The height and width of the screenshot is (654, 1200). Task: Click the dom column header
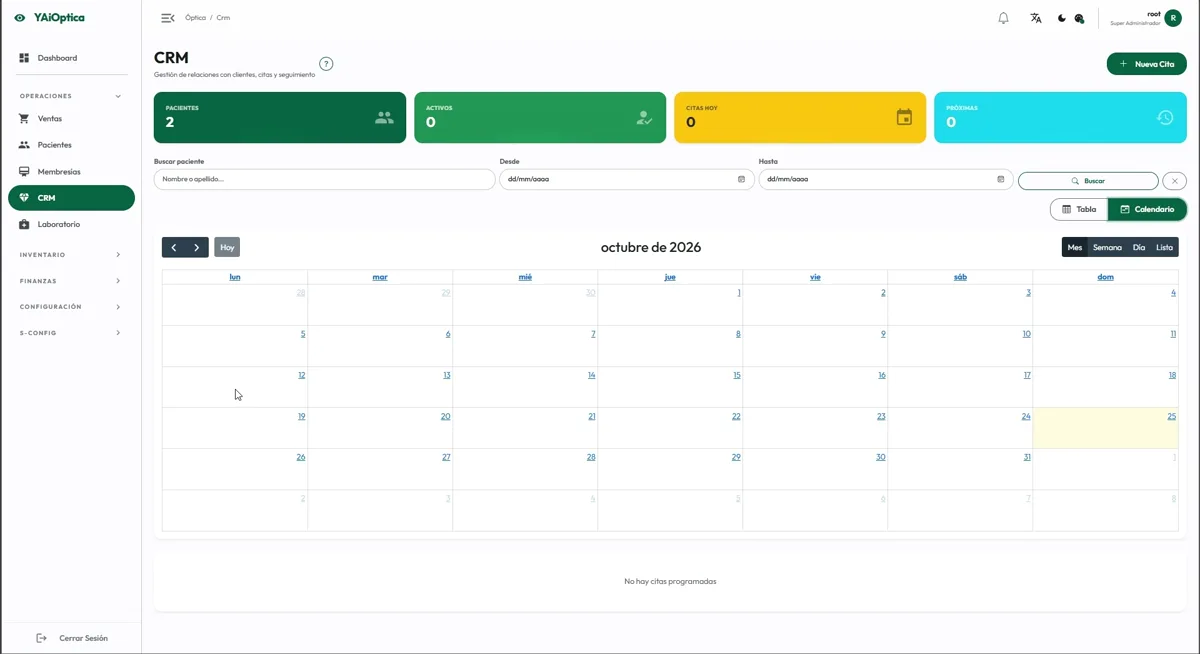(1105, 277)
